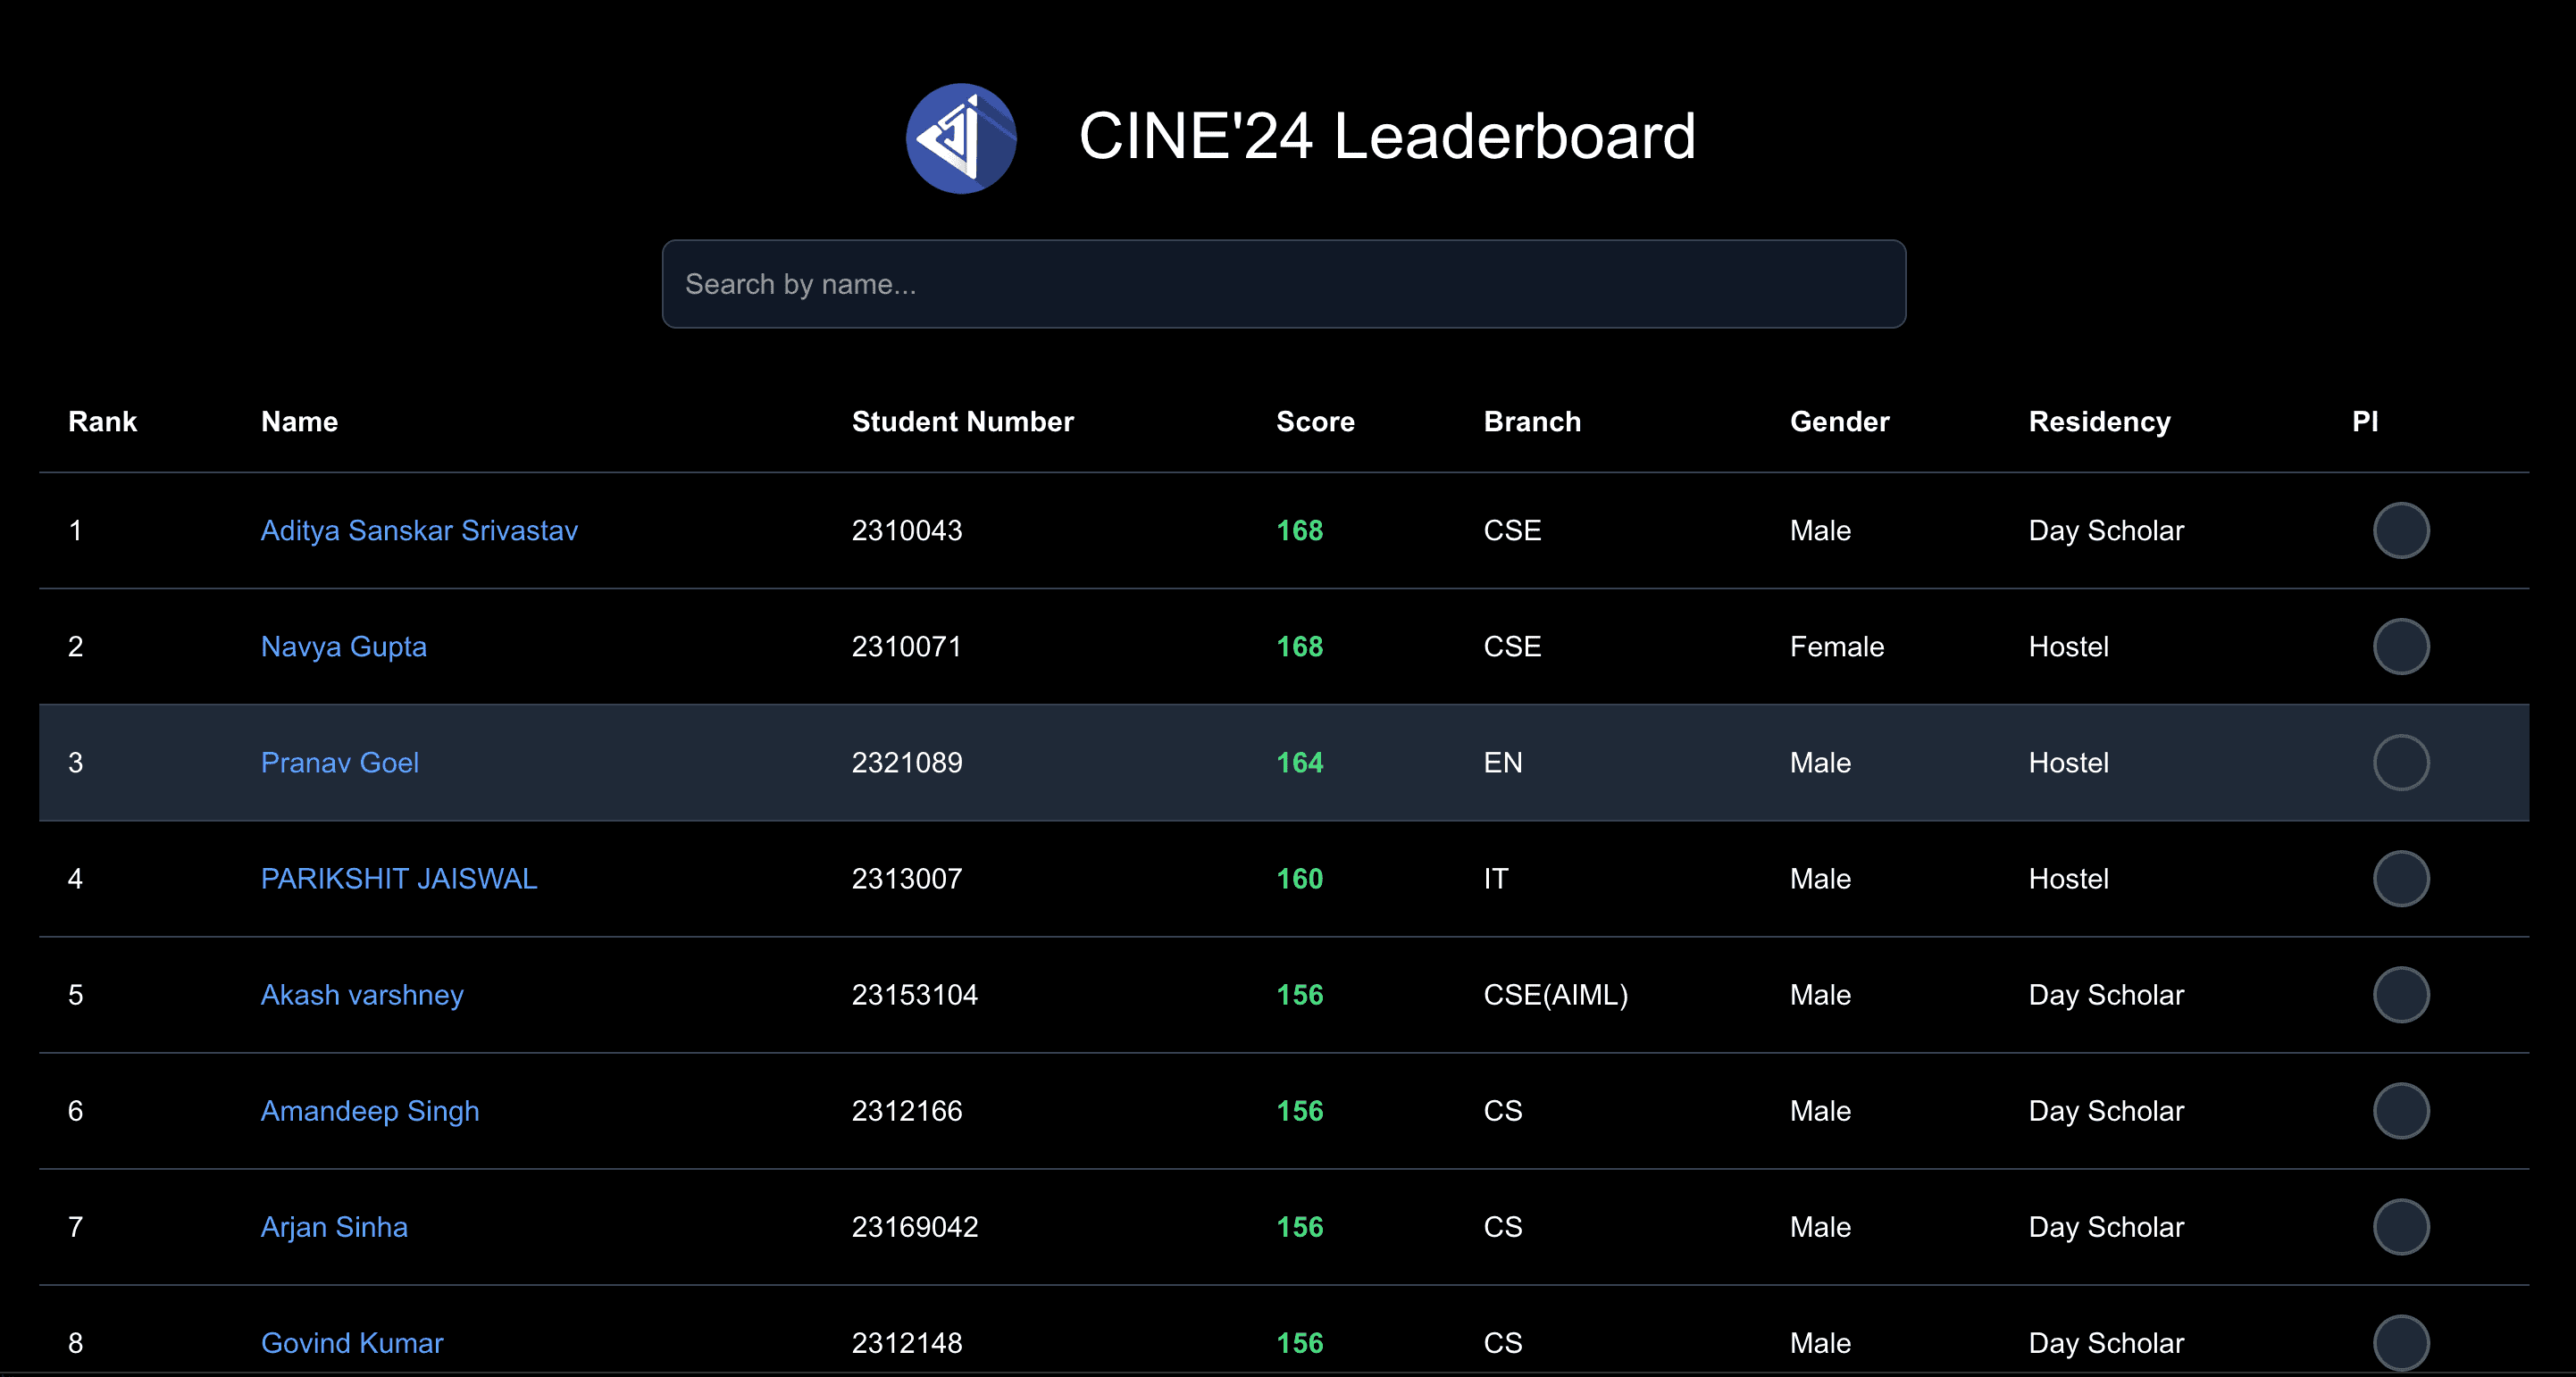Open Pranav Goel's profile
This screenshot has width=2576, height=1377.
(339, 762)
